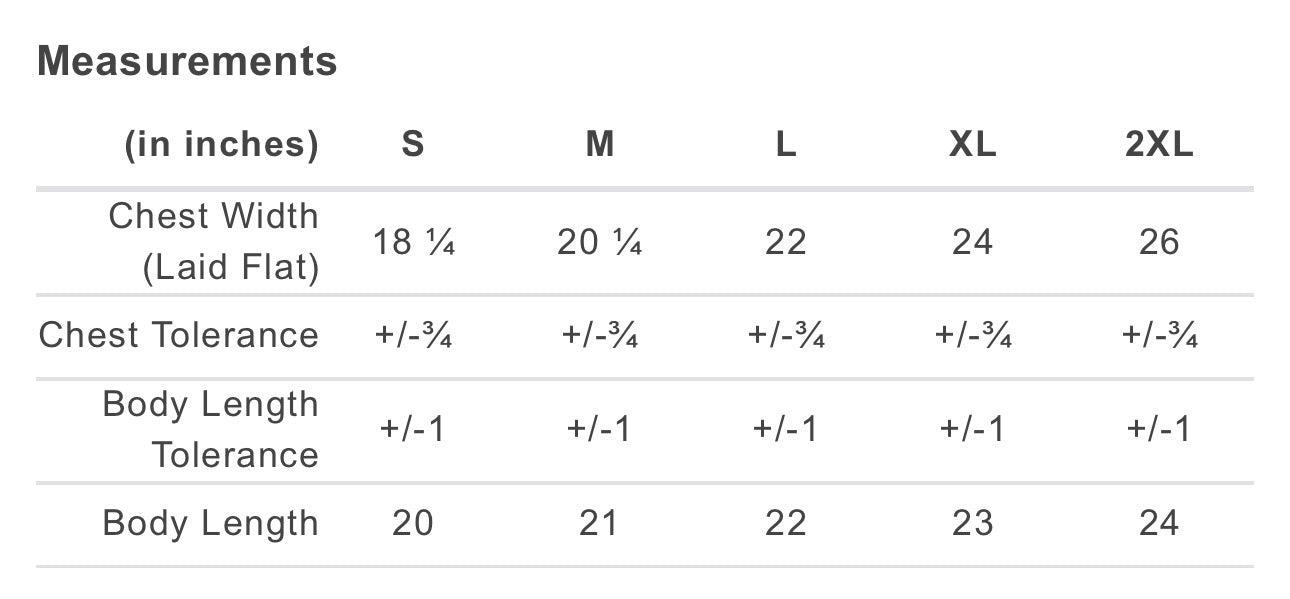This screenshot has height=599, width=1290.
Task: Click the Body Length Tolerance row label
Action: (x=211, y=430)
